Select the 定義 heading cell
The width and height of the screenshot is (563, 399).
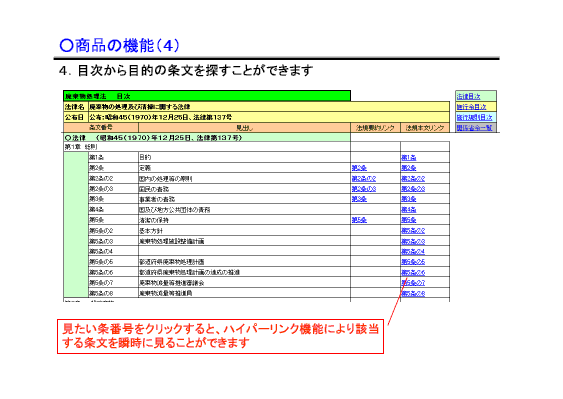click(x=244, y=168)
